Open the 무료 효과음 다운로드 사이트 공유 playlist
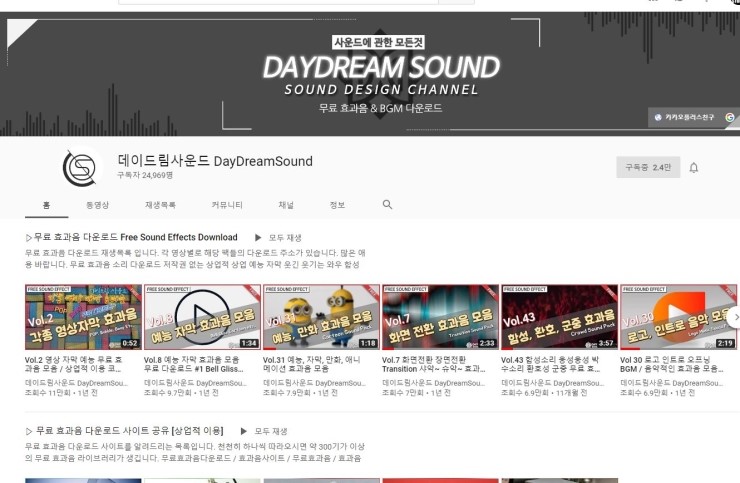Viewport: 740px width, 483px height. 125,431
